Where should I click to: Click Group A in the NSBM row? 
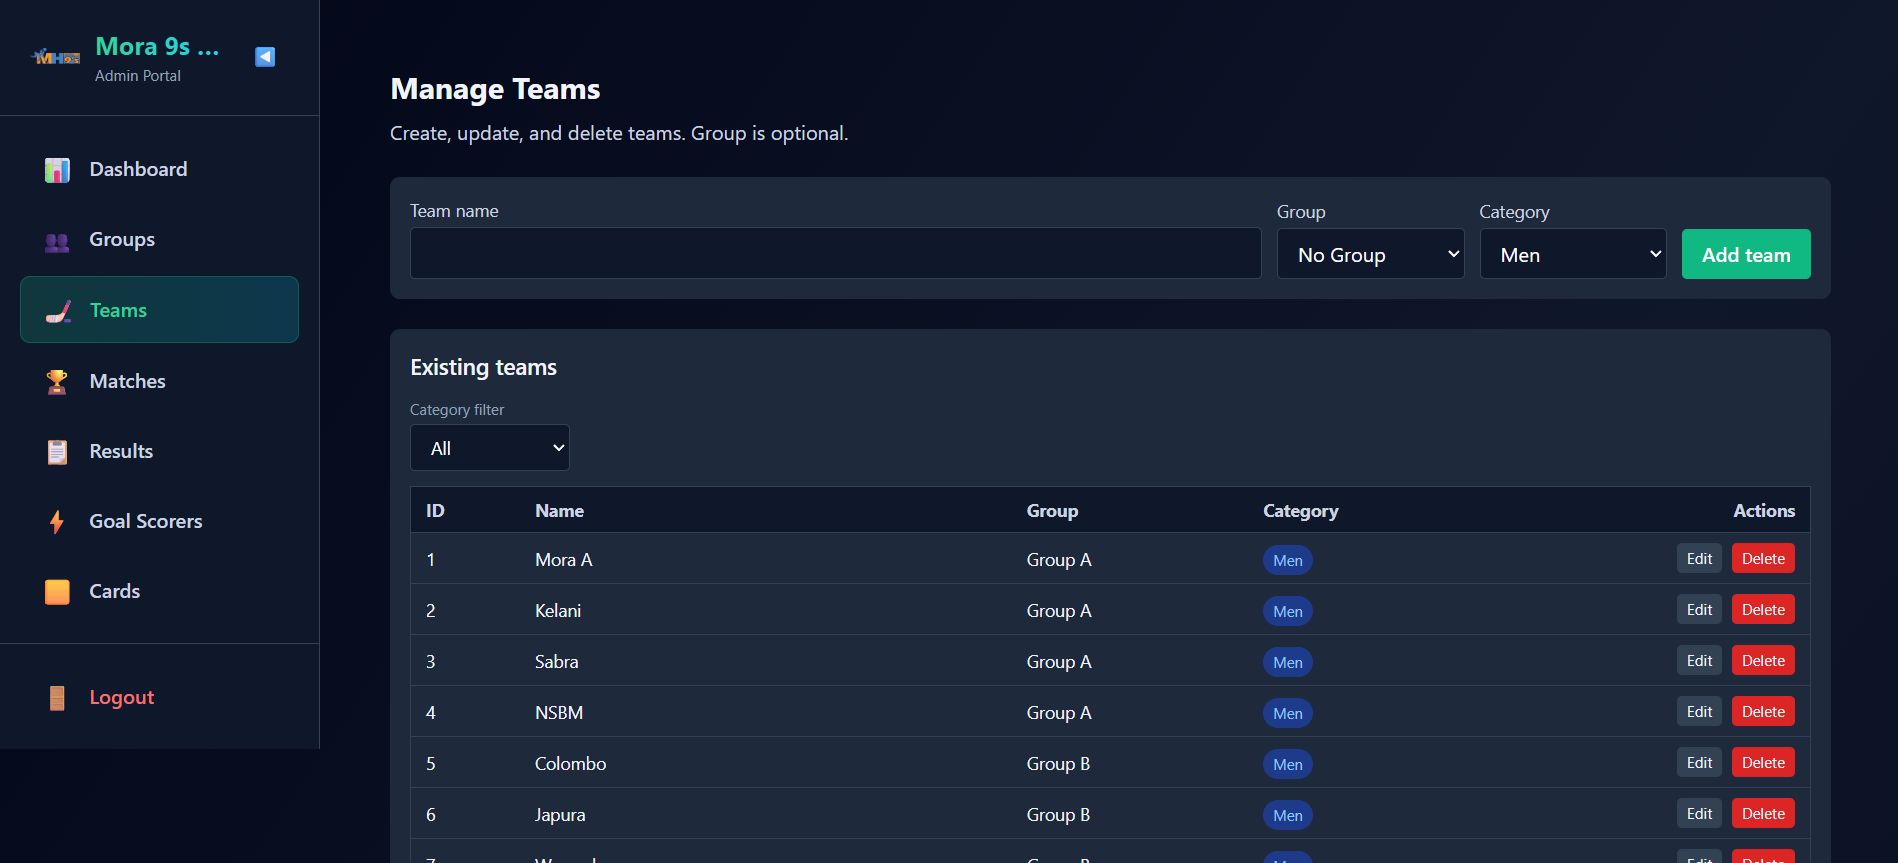pyautogui.click(x=1059, y=713)
